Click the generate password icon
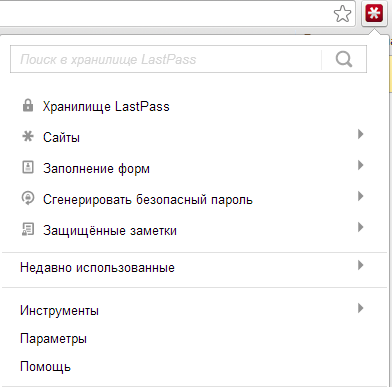The image size is (392, 387). [x=28, y=198]
